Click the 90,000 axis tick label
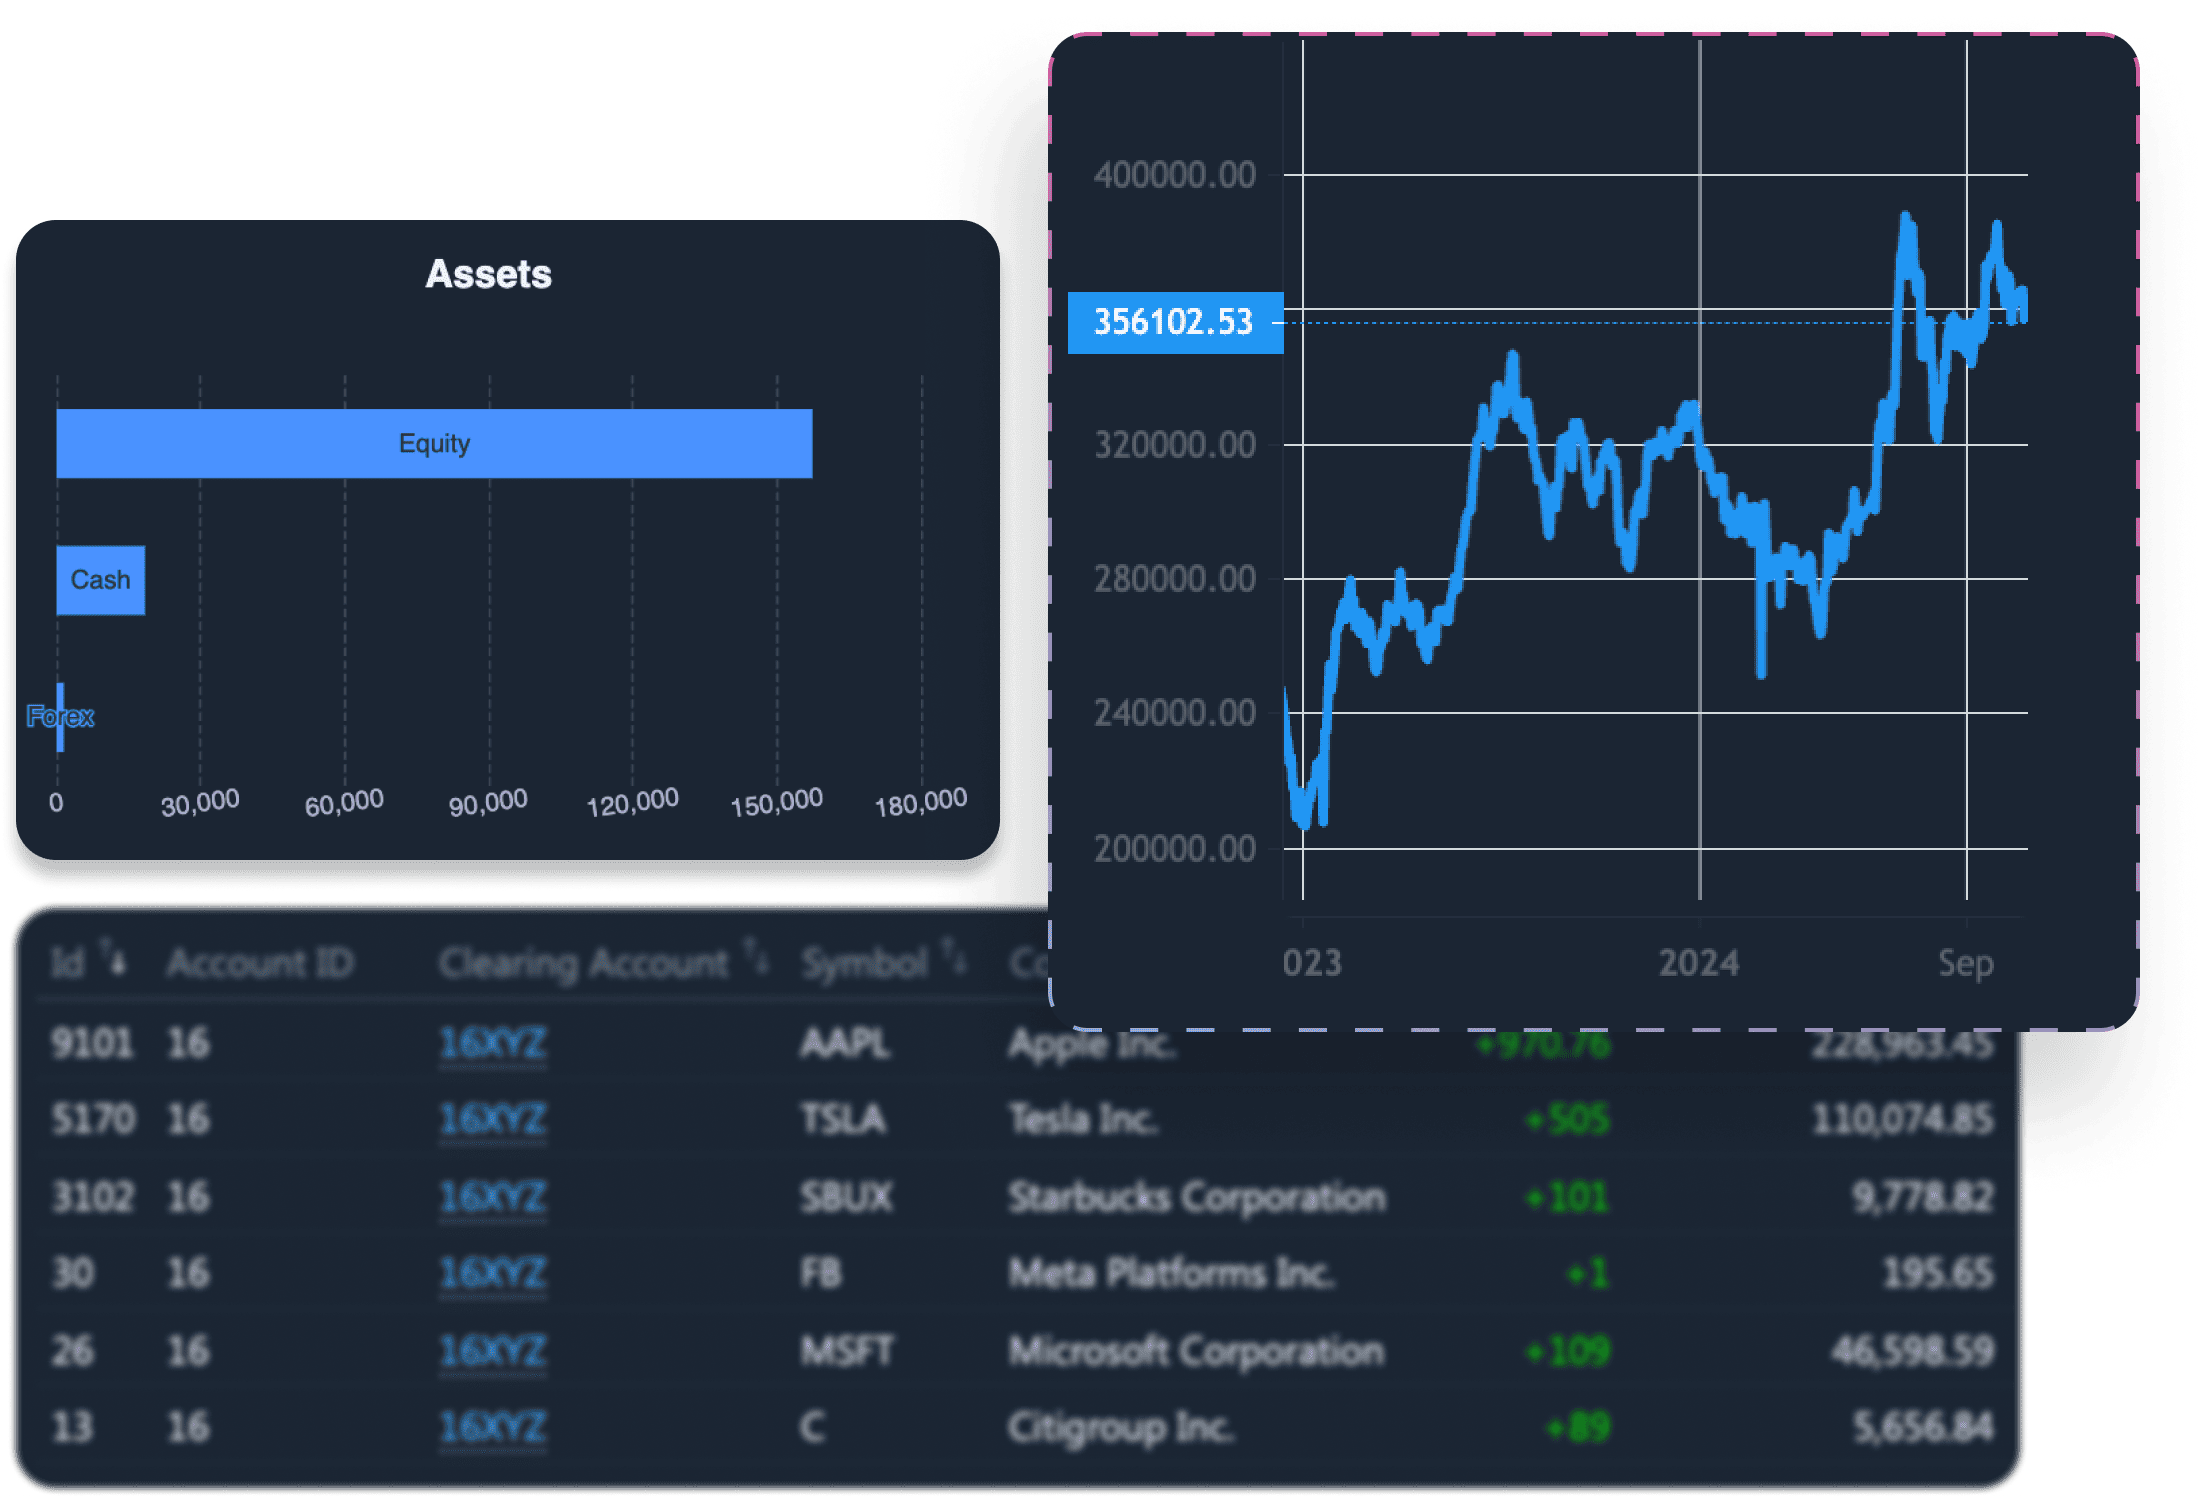Screen dimensions: 2211x1496 (x=488, y=802)
